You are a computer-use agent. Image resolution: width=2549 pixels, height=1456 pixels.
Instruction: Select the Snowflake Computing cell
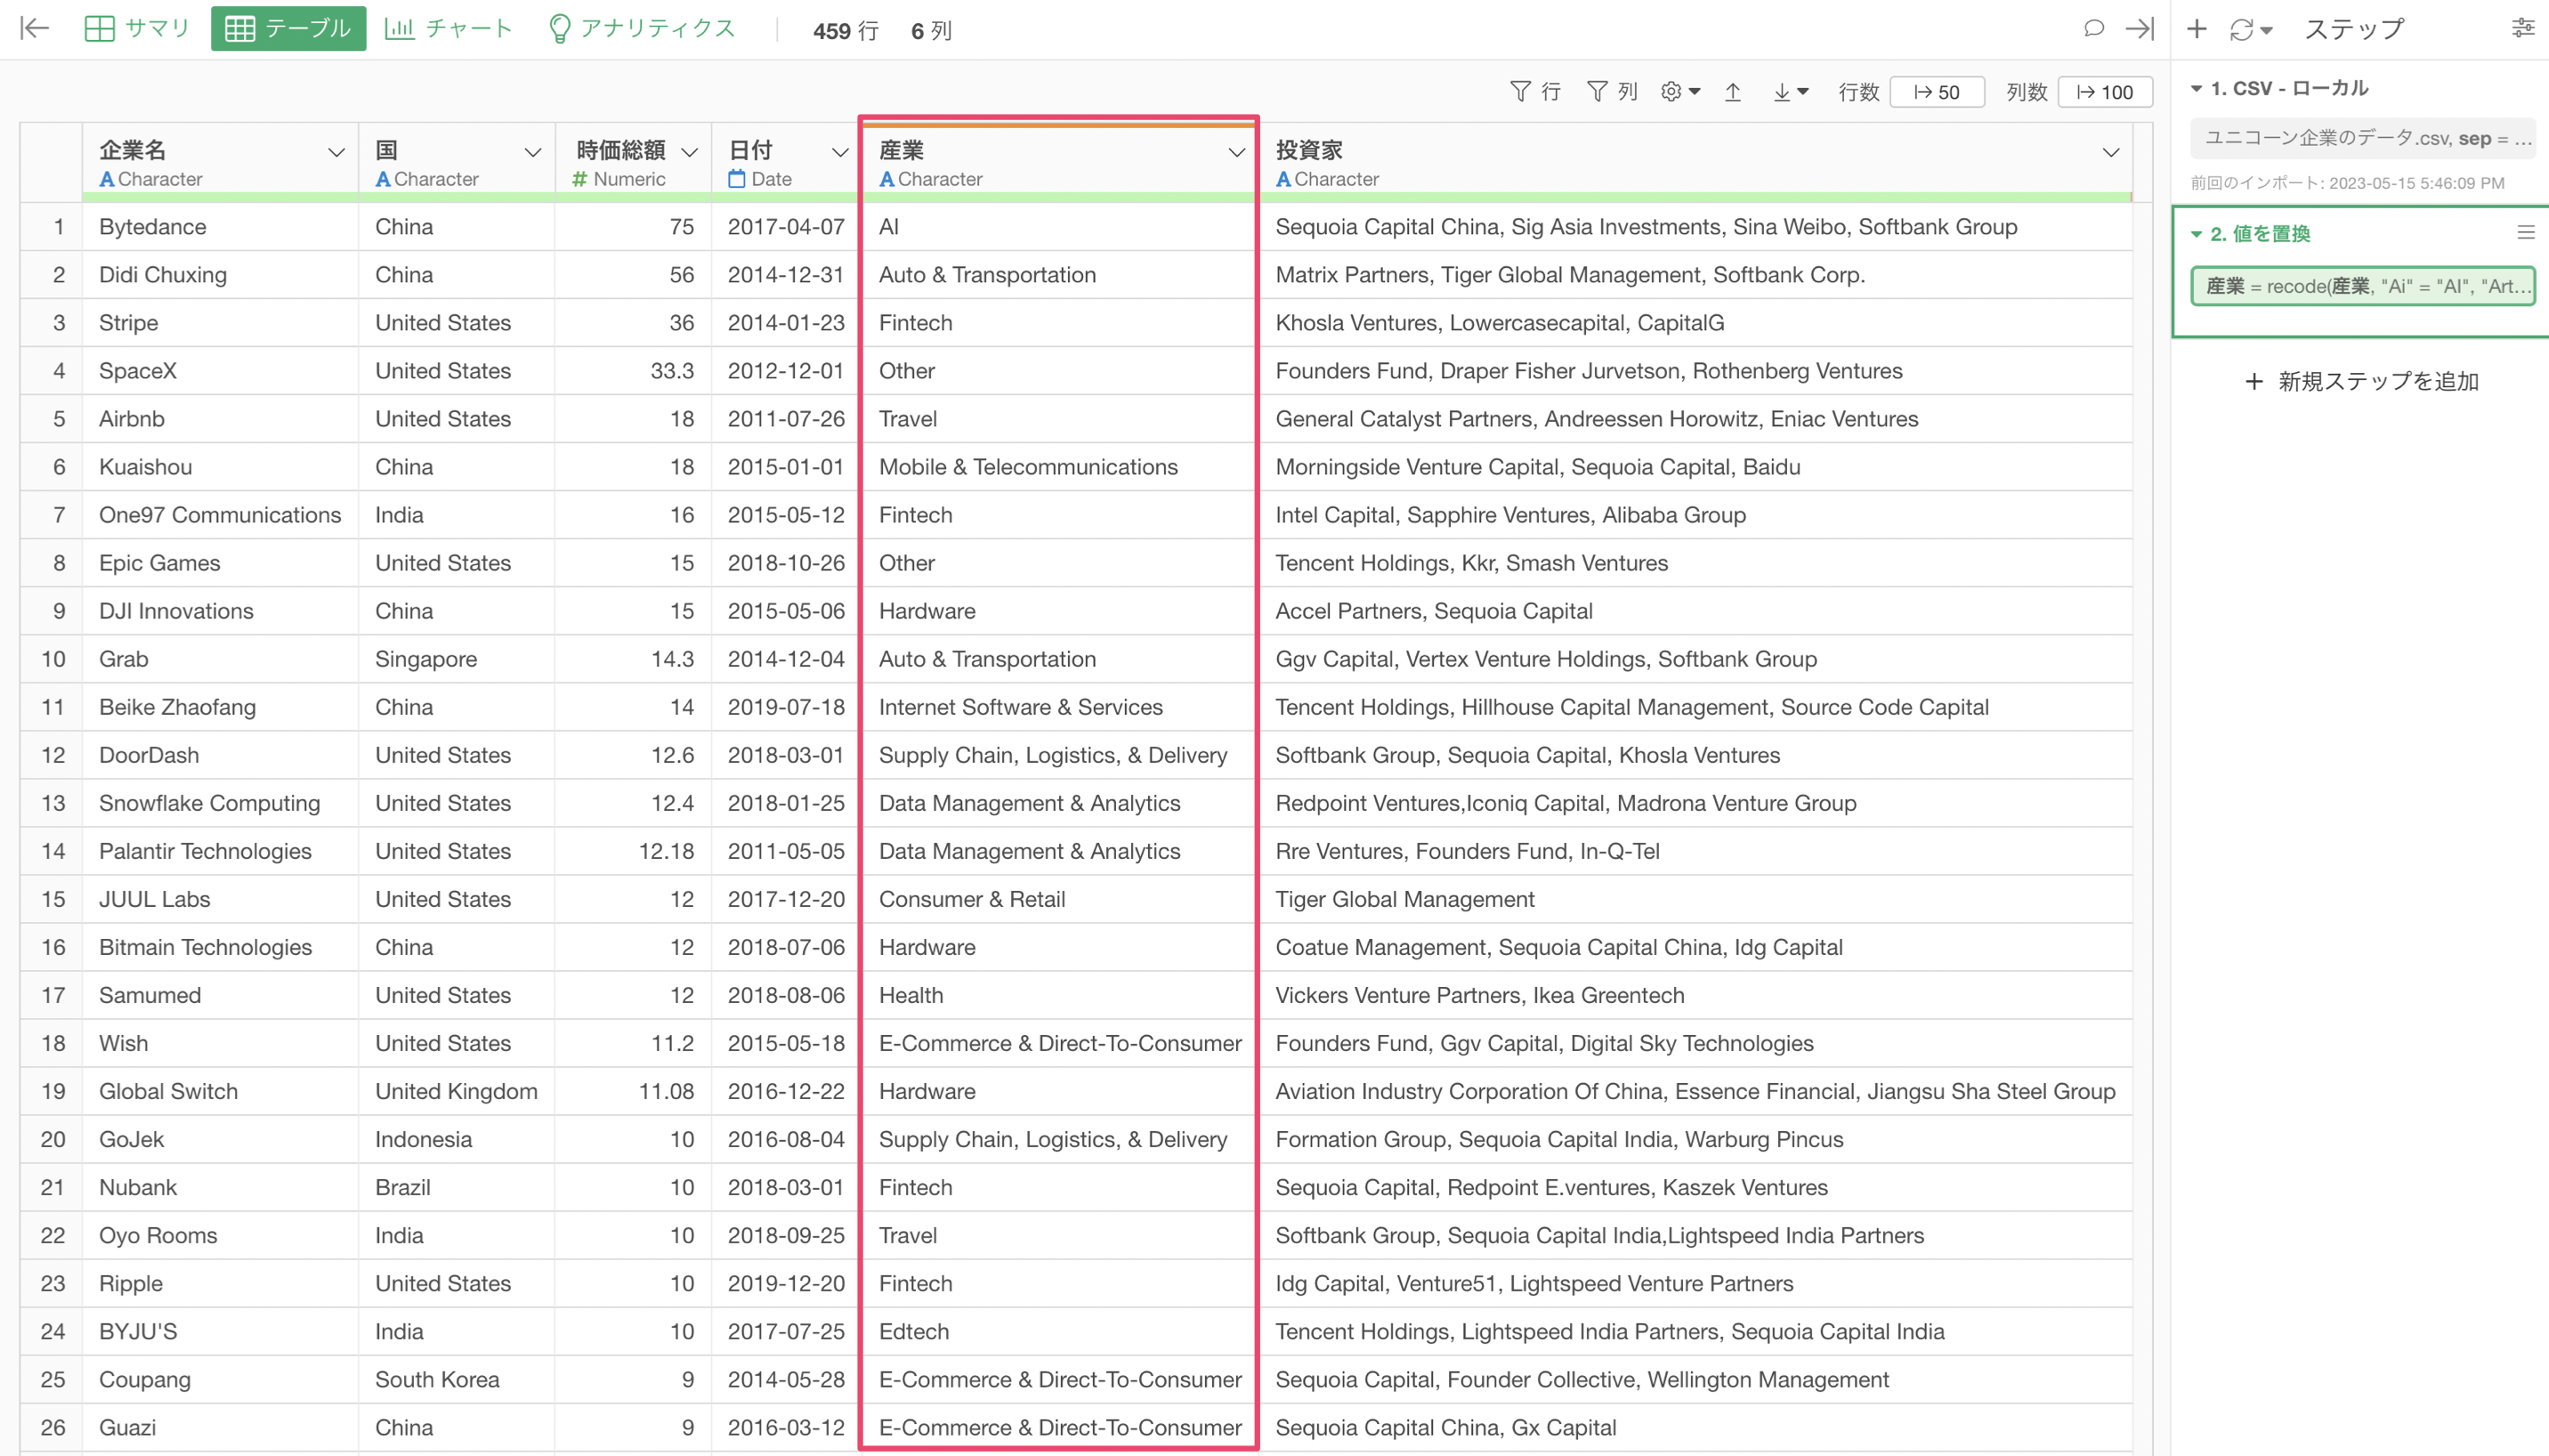tap(220, 803)
